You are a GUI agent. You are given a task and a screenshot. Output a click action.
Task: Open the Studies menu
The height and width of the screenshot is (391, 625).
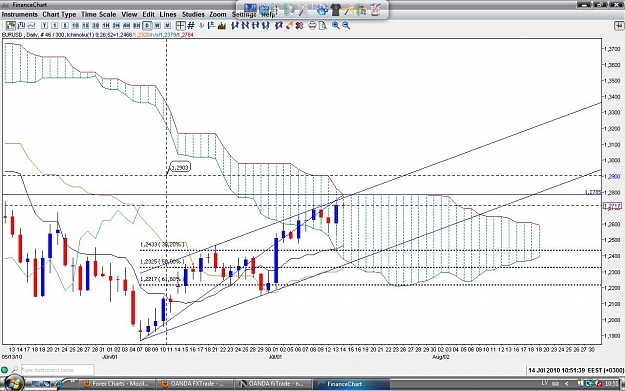pos(193,14)
